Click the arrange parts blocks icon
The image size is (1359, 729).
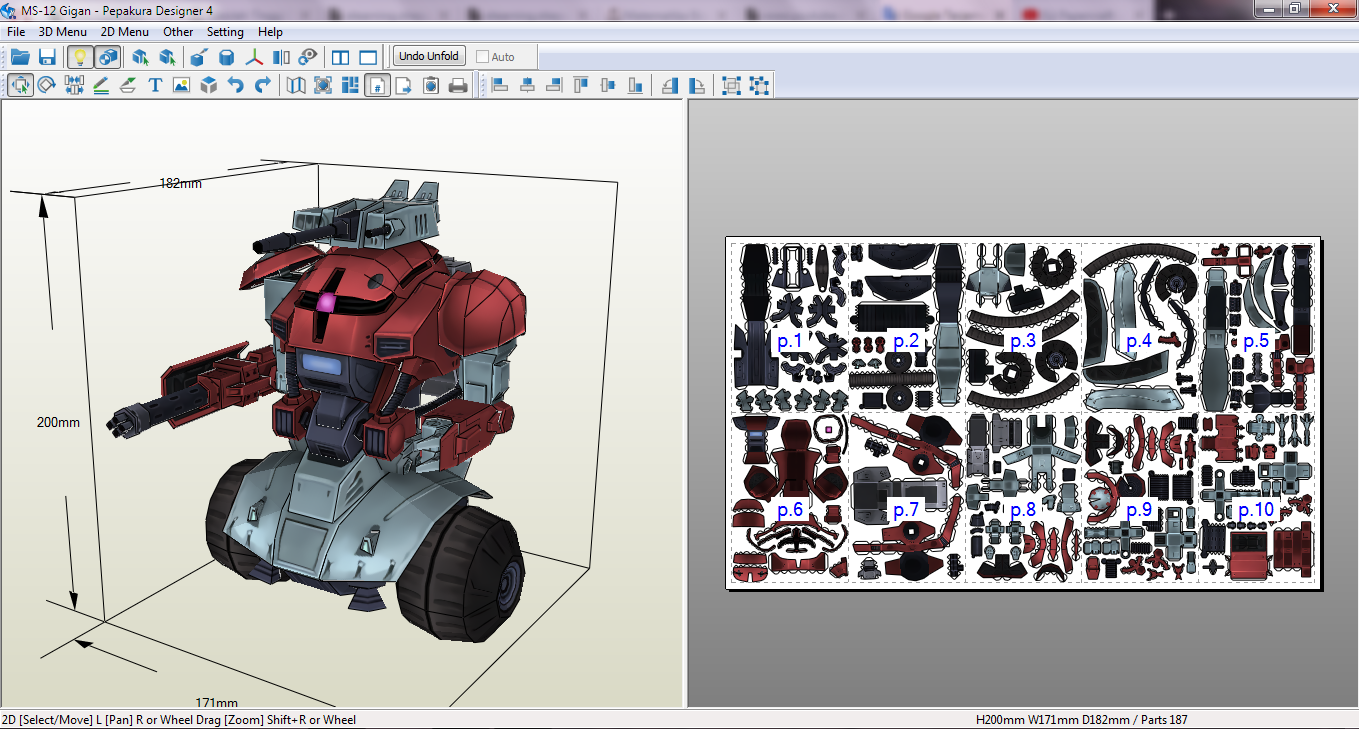(350, 85)
